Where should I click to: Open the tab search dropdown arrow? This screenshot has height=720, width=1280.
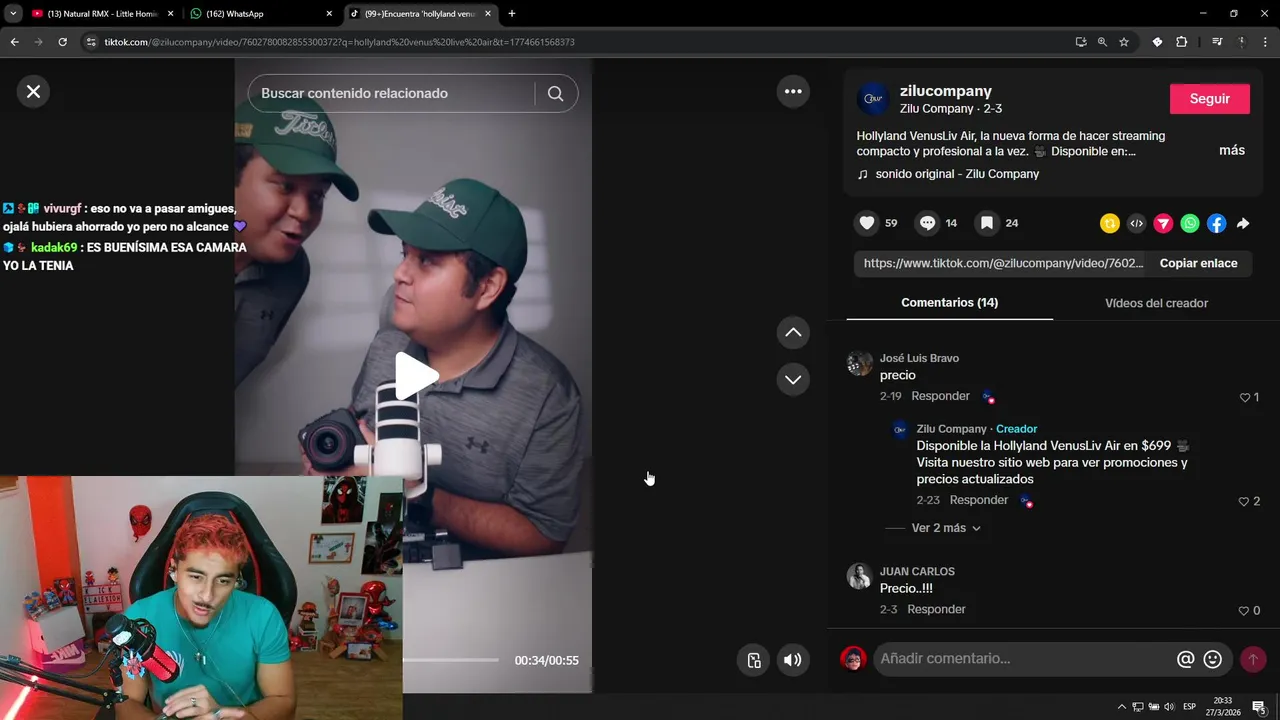13,14
